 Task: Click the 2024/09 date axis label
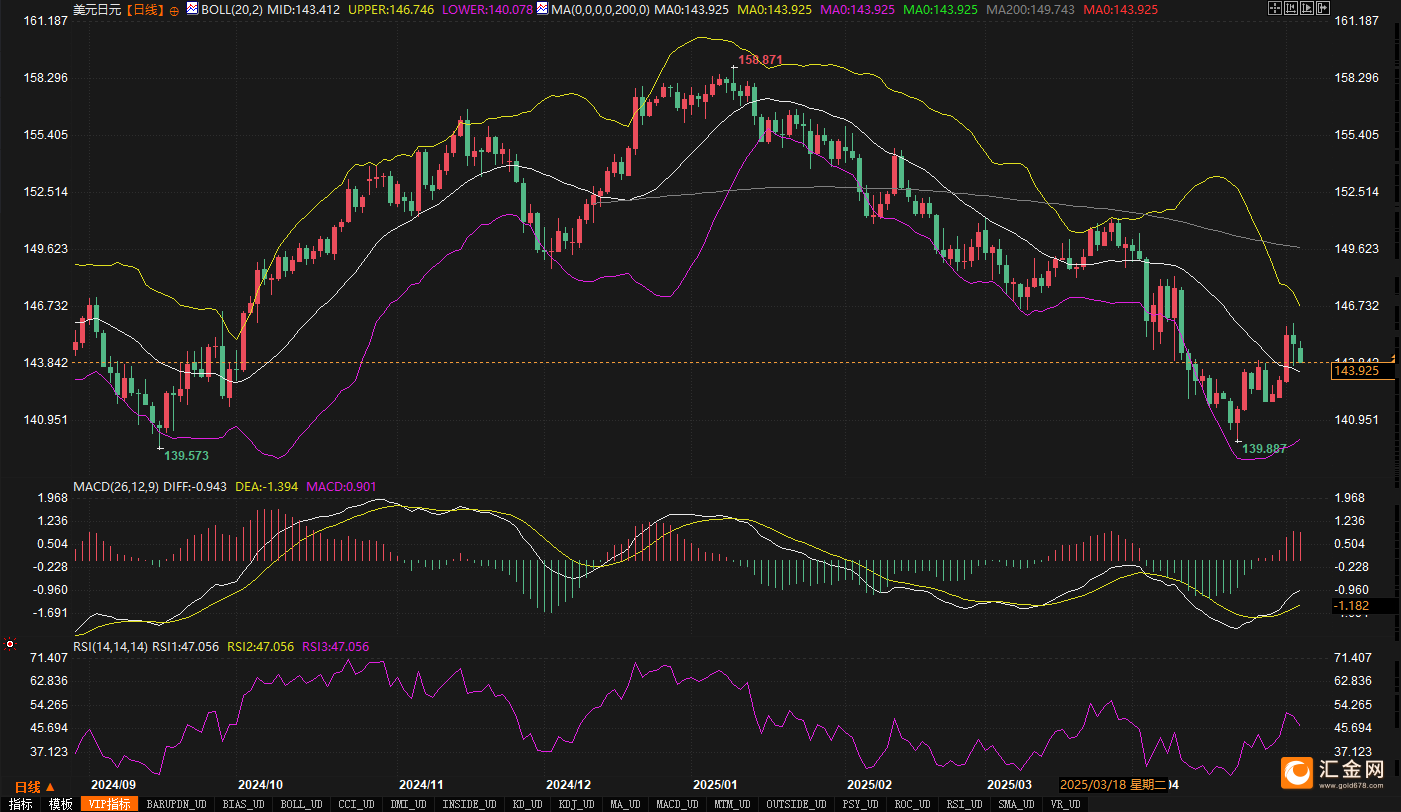(x=113, y=786)
